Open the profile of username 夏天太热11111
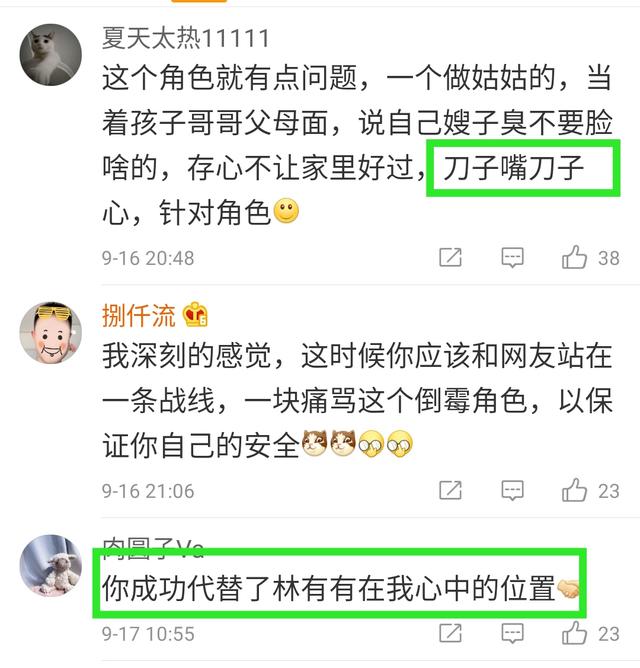 click(186, 38)
